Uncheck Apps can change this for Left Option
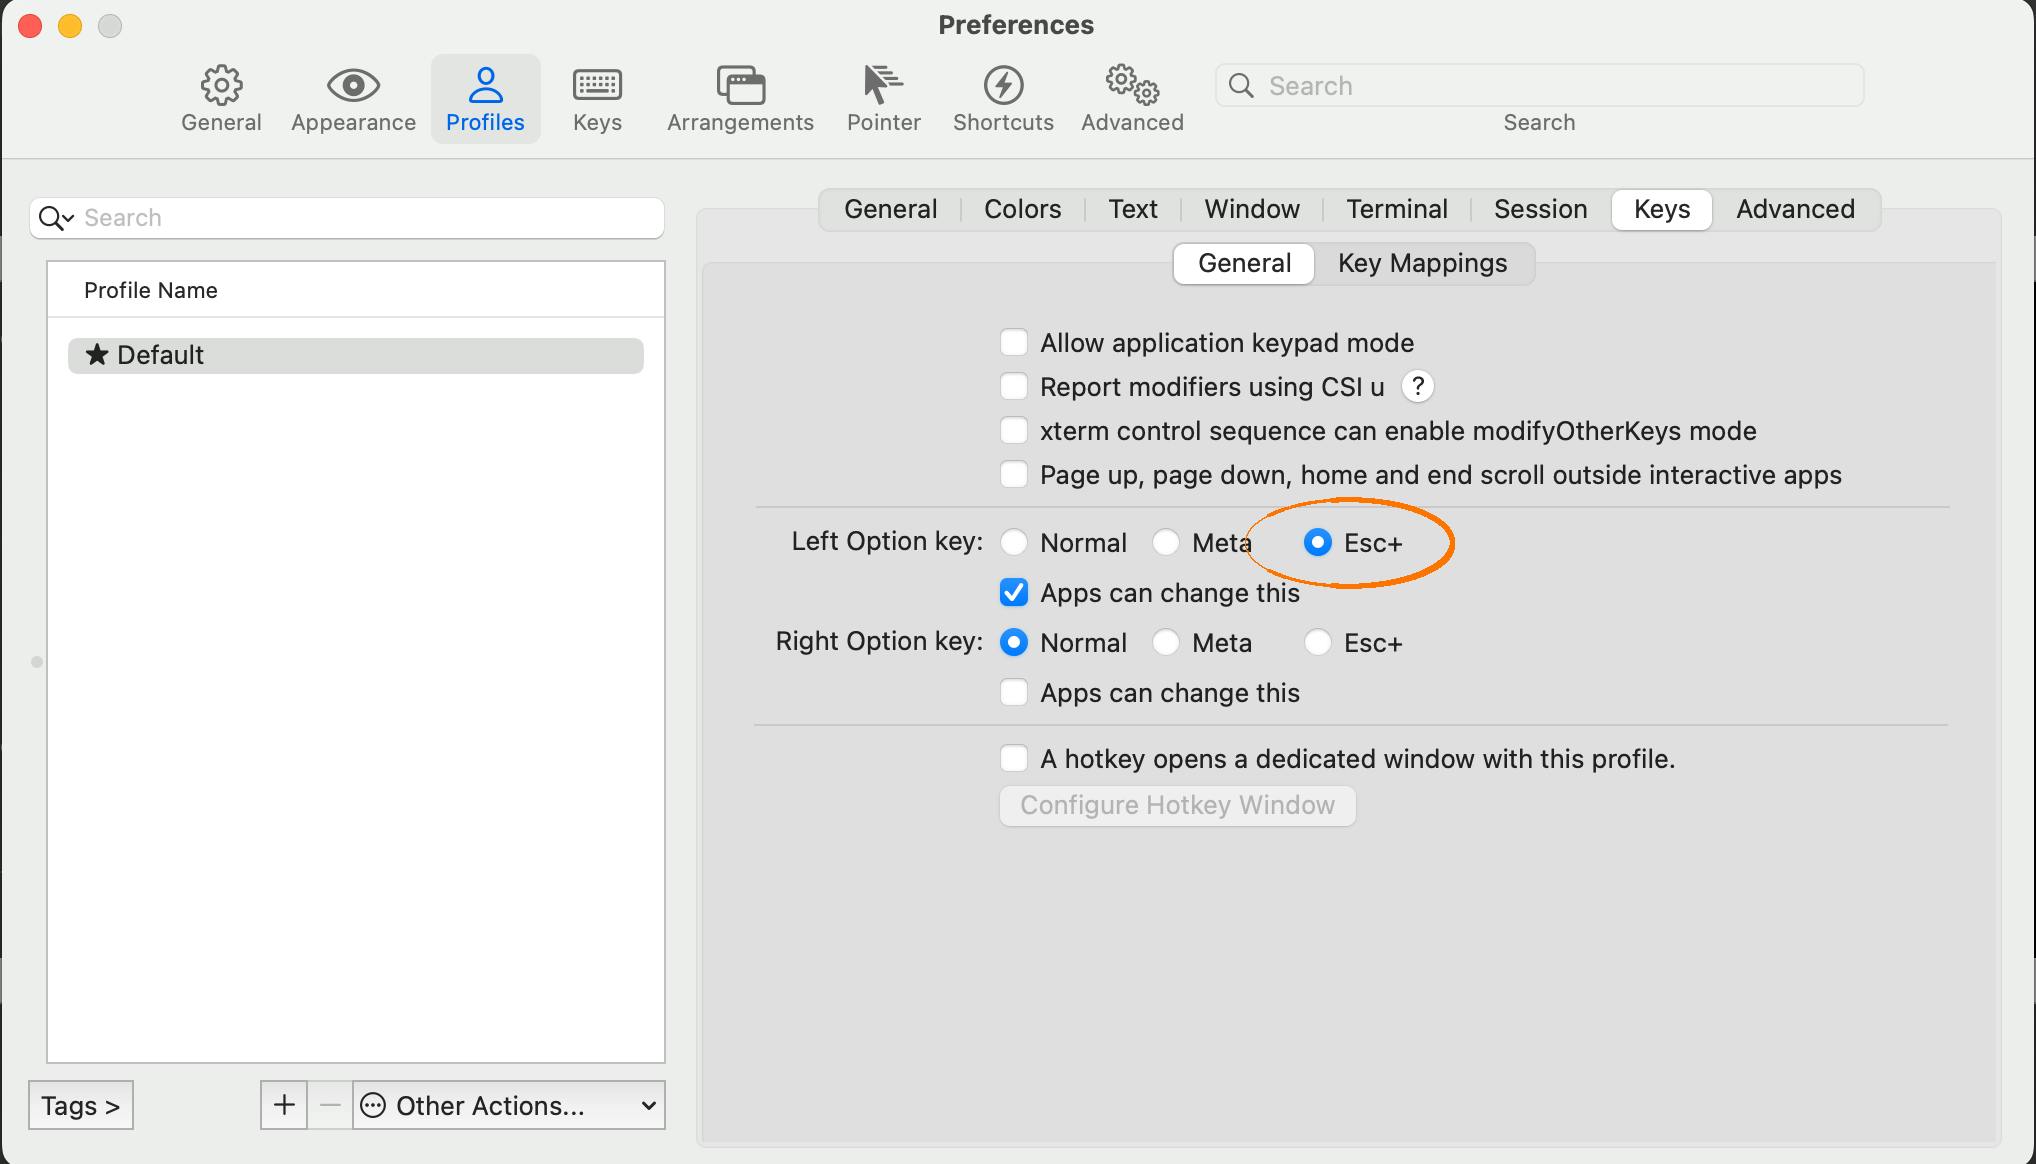Image resolution: width=2036 pixels, height=1164 pixels. tap(1013, 592)
